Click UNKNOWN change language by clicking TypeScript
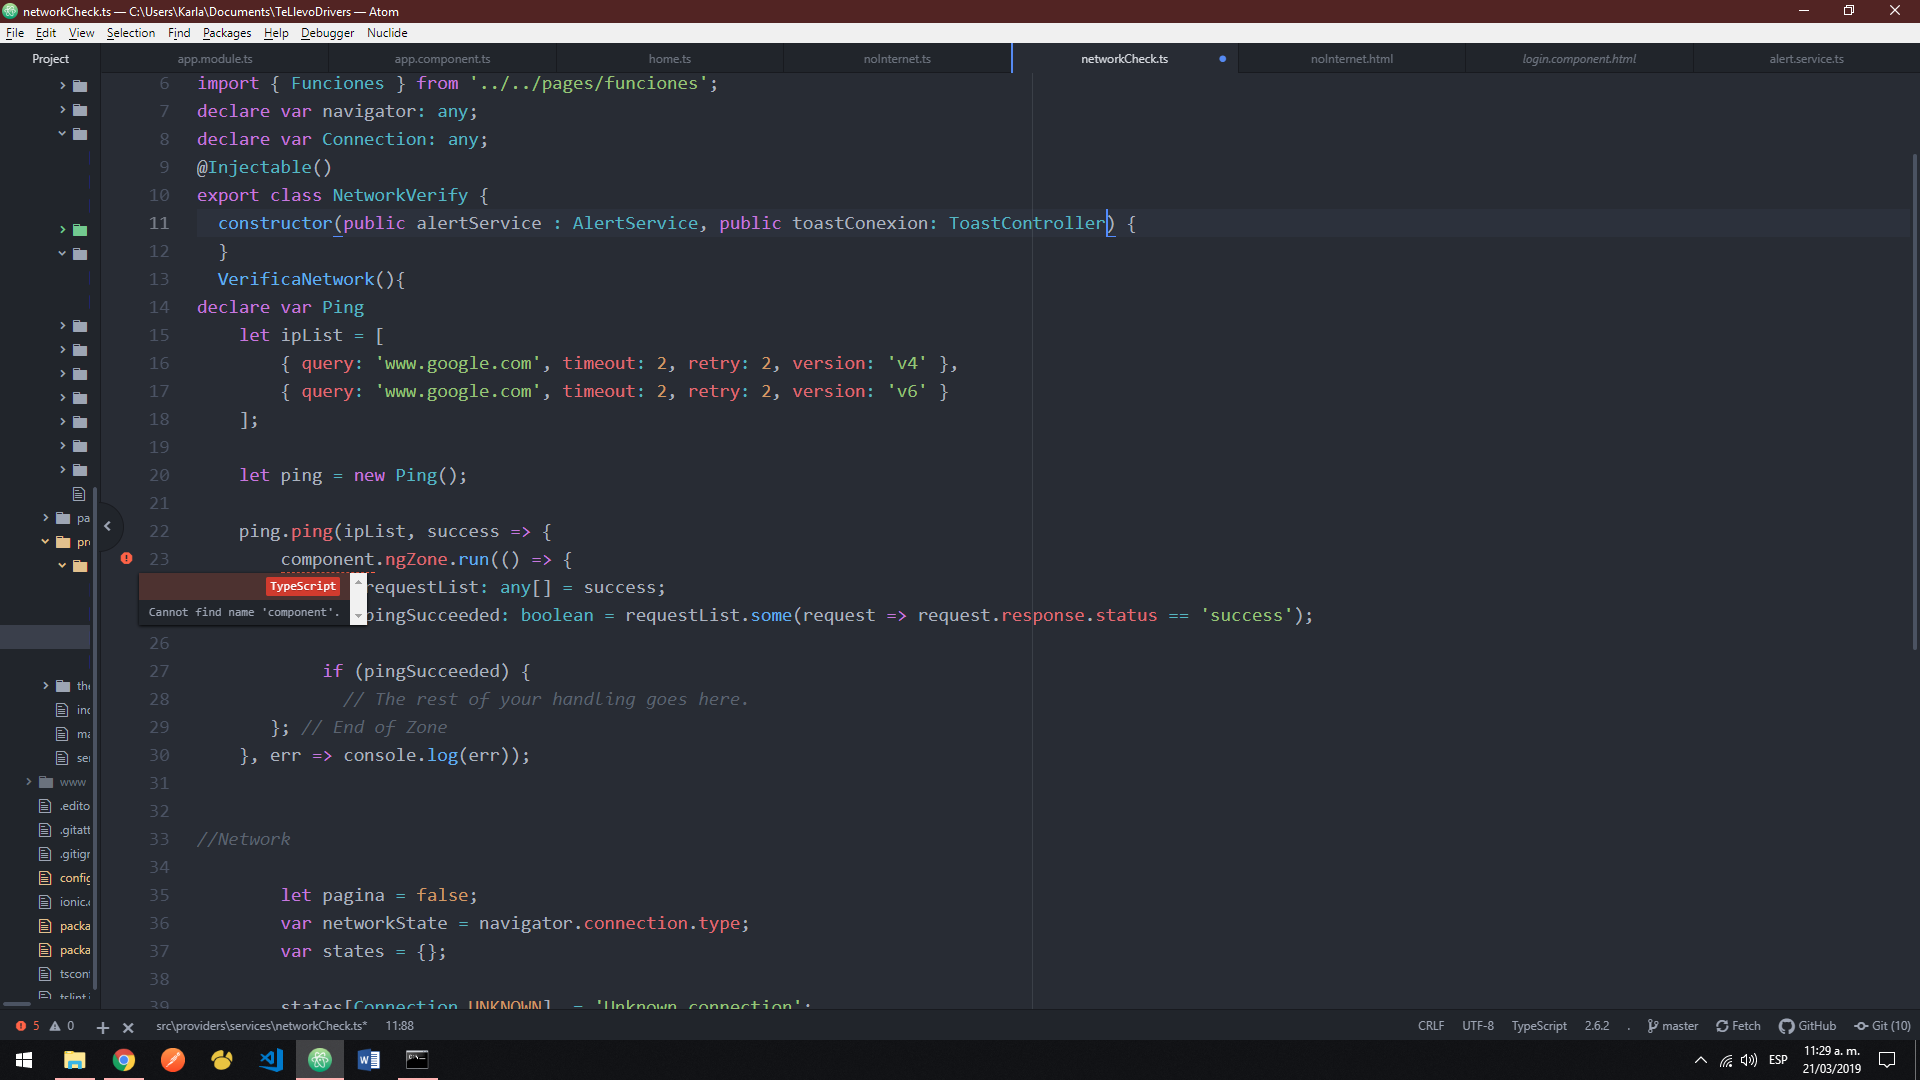1920x1080 pixels. coord(1537,1025)
